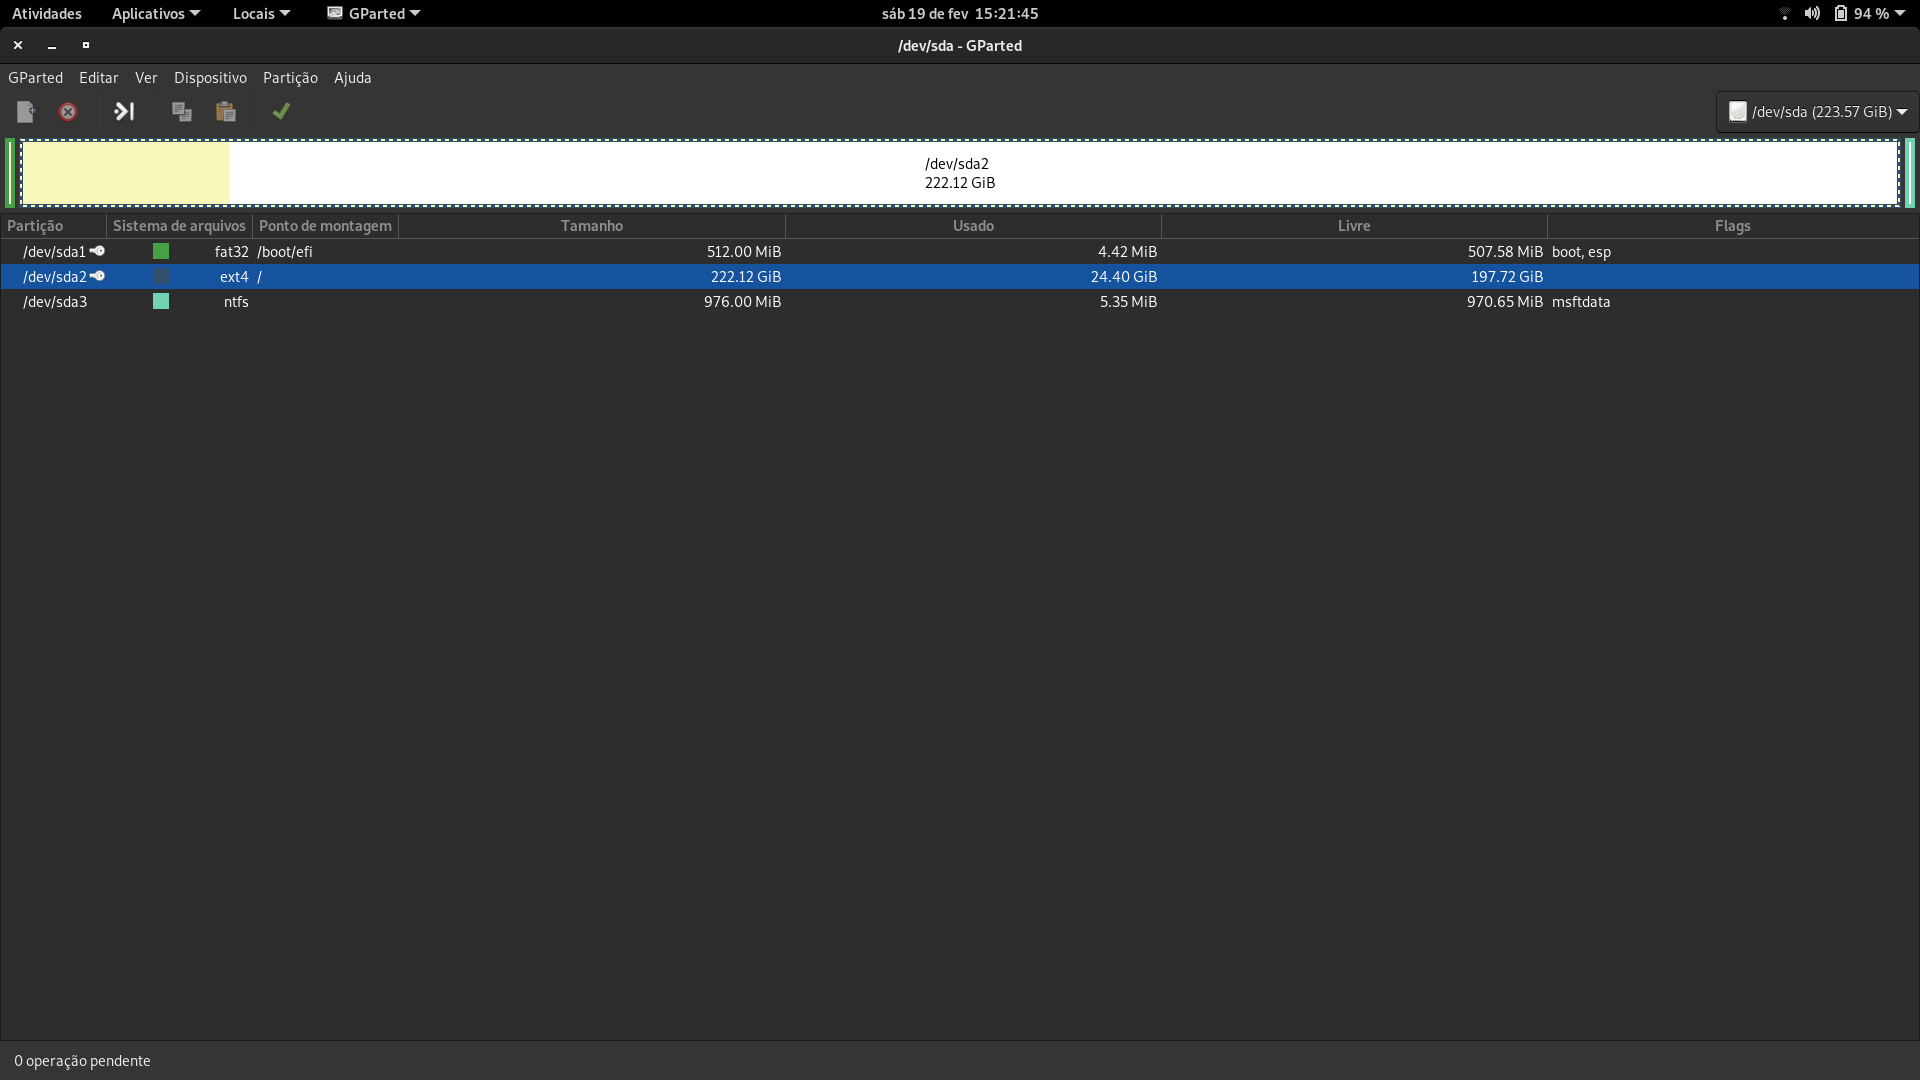
Task: Open the GParted menu in menu bar
Action: [x=35, y=78]
